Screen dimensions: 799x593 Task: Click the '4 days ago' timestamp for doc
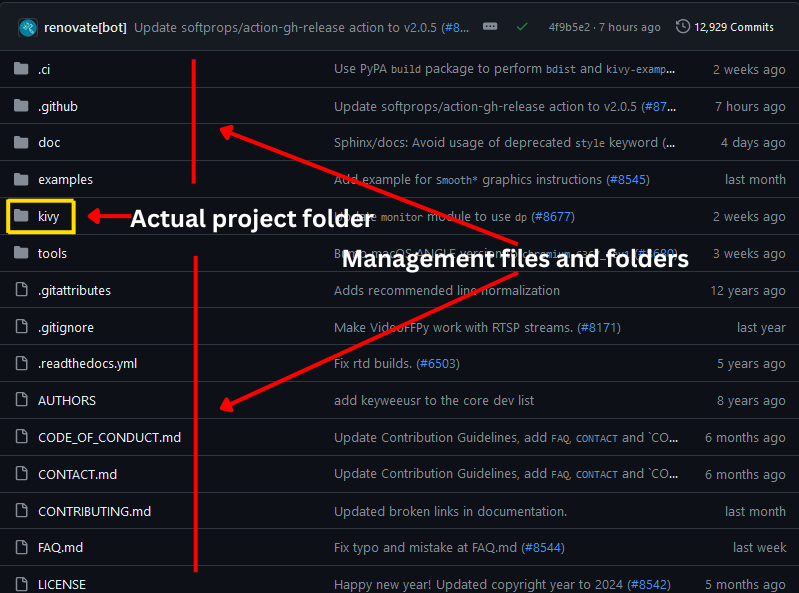click(x=753, y=143)
